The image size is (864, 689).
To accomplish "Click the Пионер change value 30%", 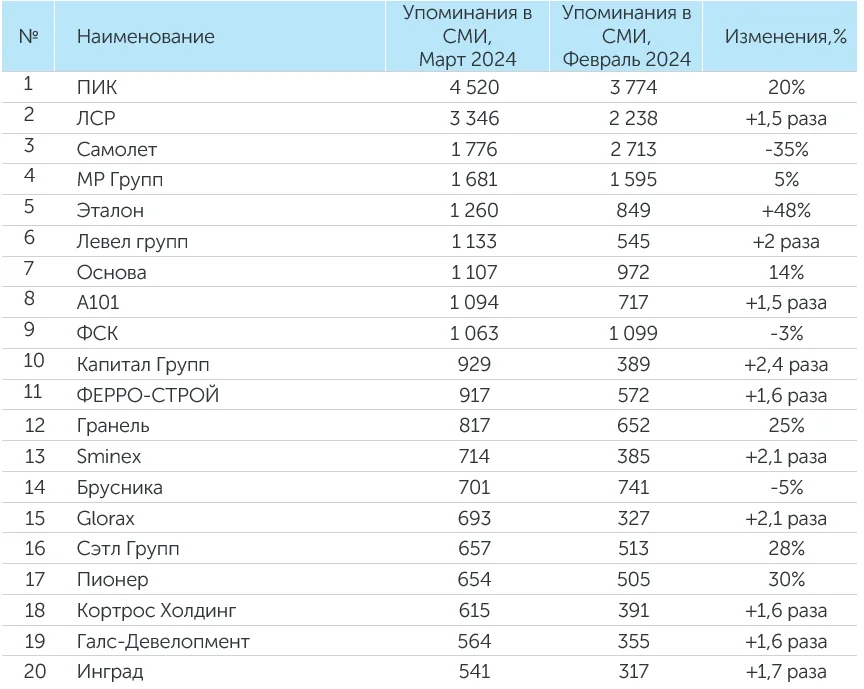I will coord(785,580).
